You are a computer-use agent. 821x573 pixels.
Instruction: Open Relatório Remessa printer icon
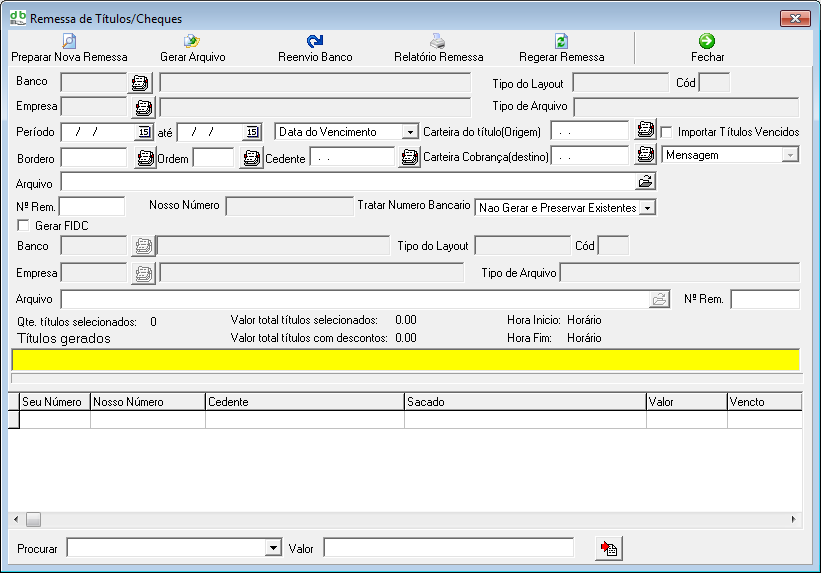tap(438, 41)
